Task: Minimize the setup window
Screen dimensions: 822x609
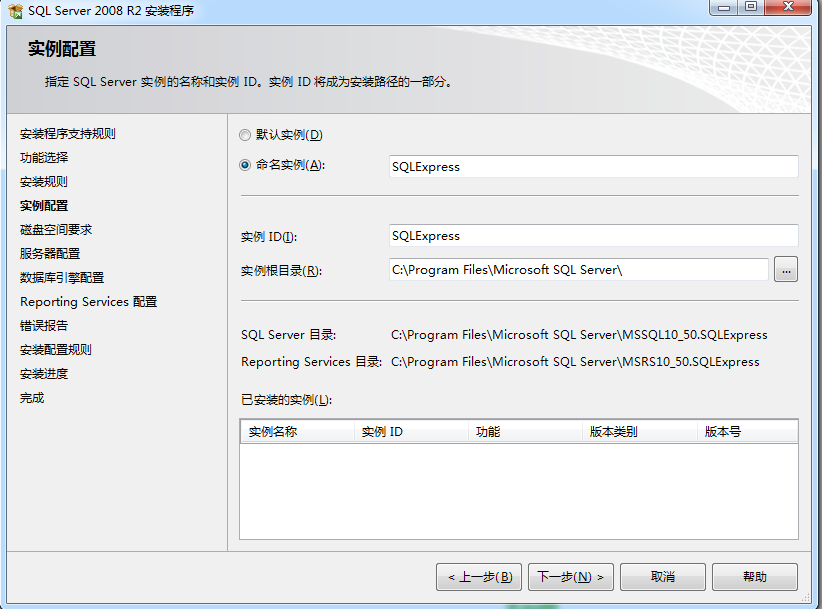Action: [723, 7]
